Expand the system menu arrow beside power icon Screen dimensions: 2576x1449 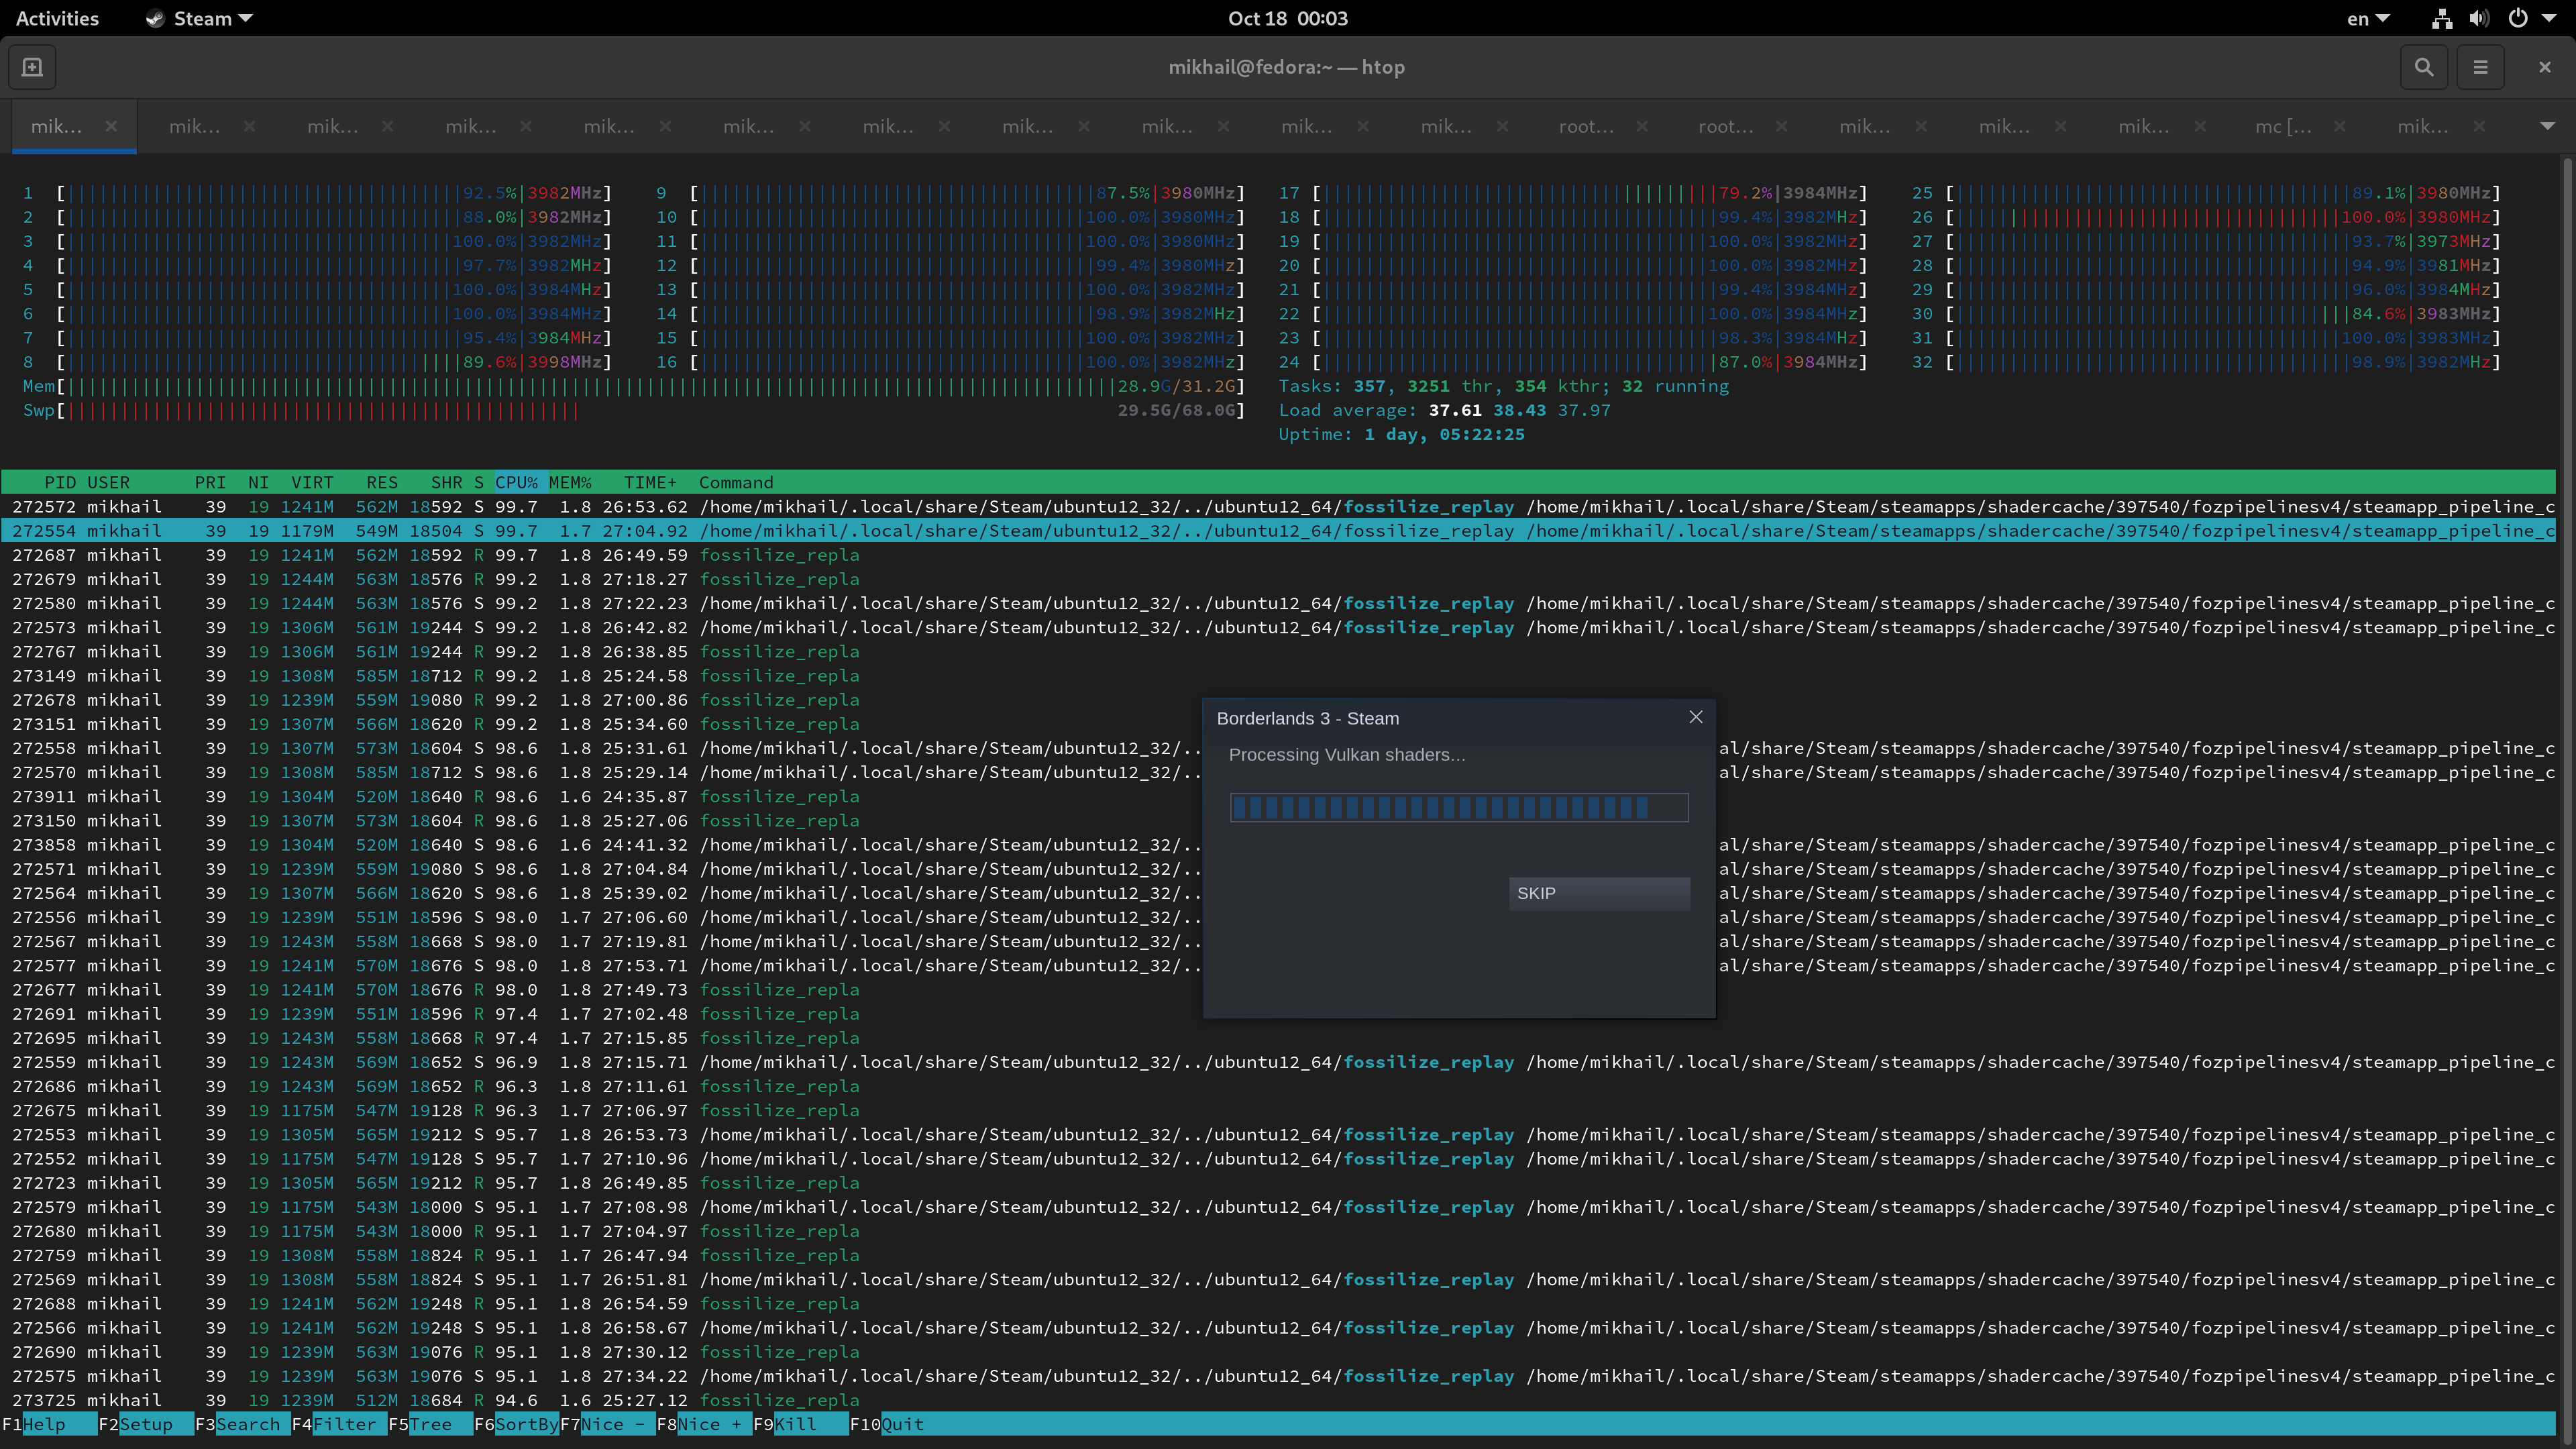2549,18
